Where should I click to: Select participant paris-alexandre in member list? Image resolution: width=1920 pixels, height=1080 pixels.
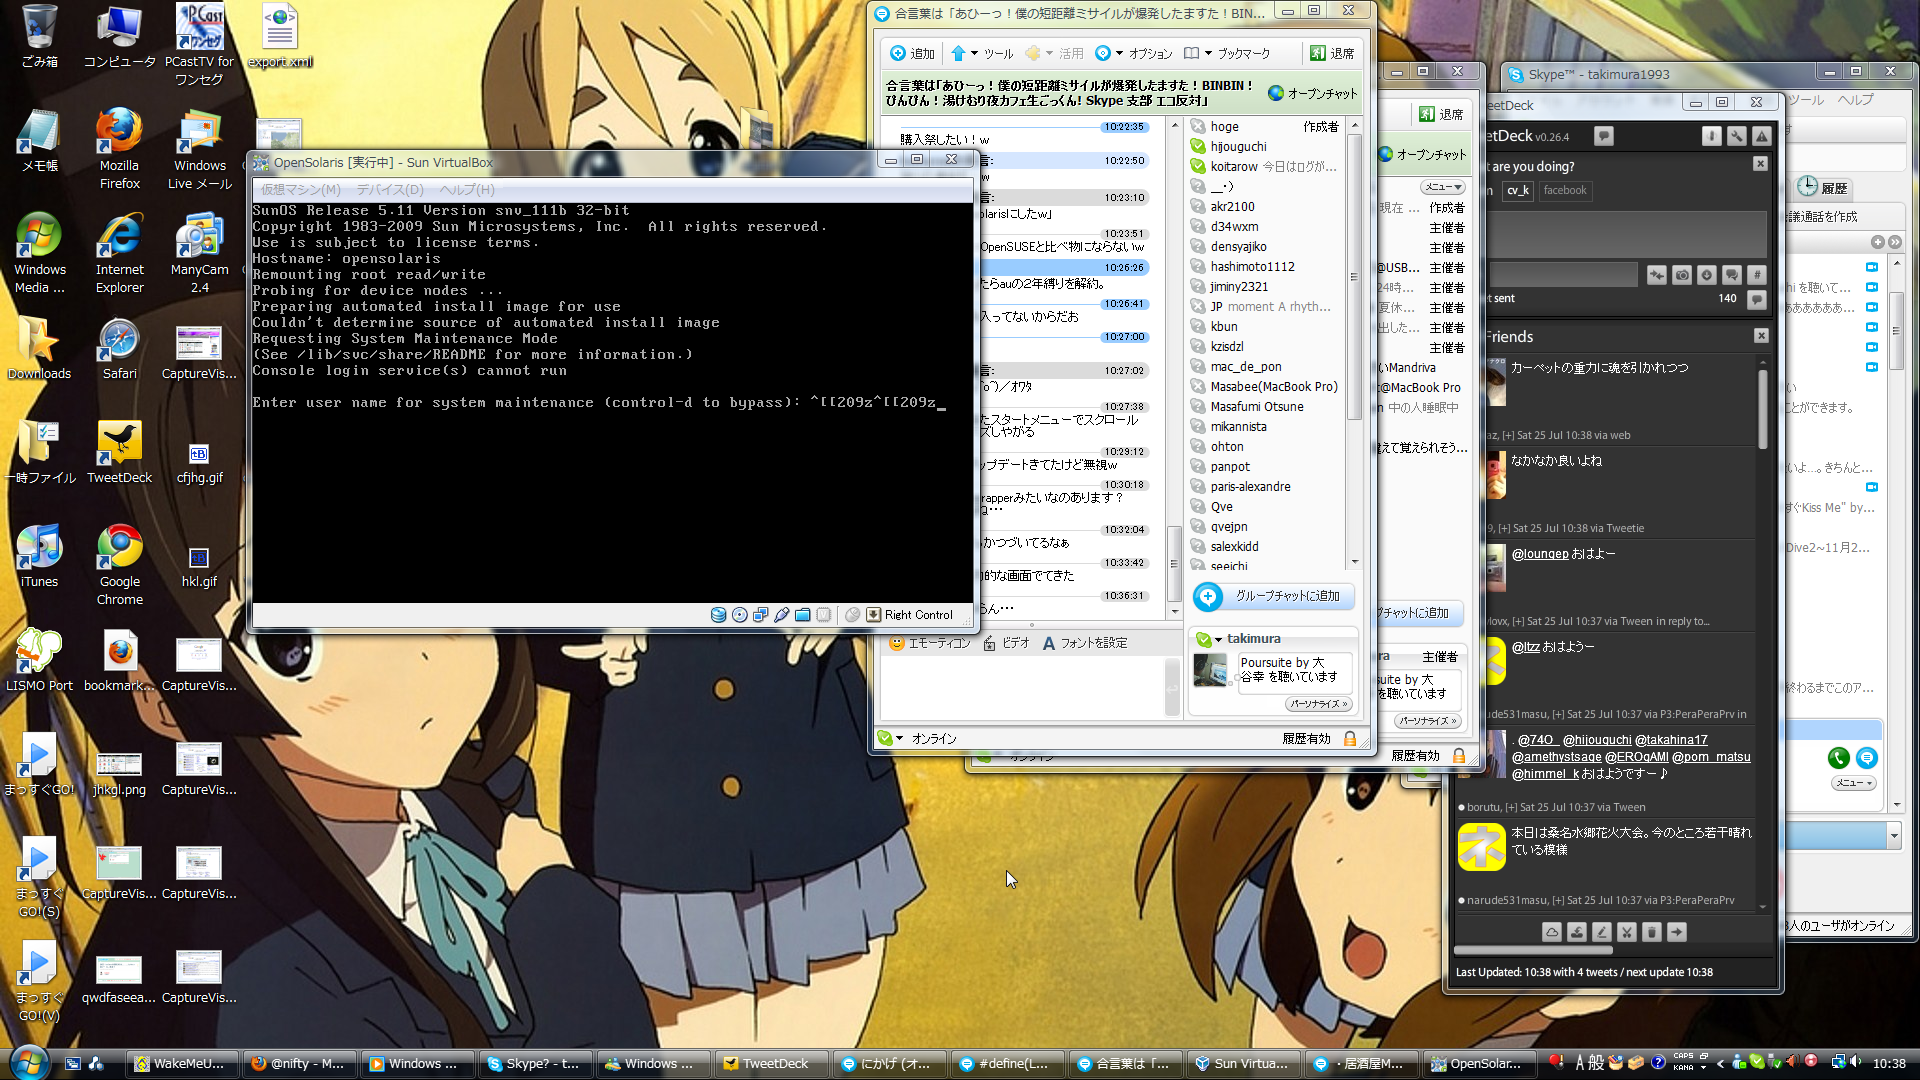coord(1250,486)
